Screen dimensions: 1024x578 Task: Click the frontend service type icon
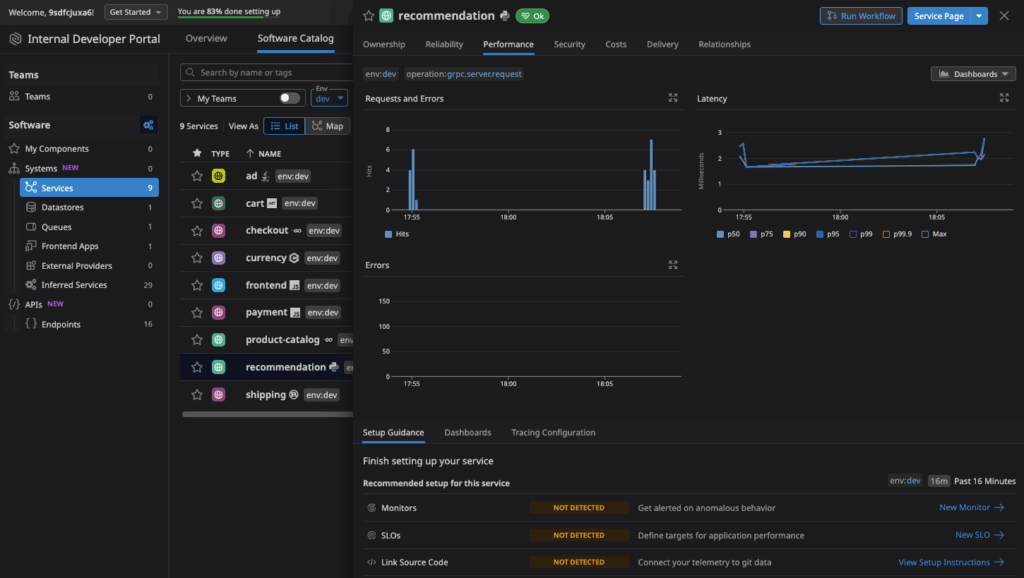click(219, 285)
